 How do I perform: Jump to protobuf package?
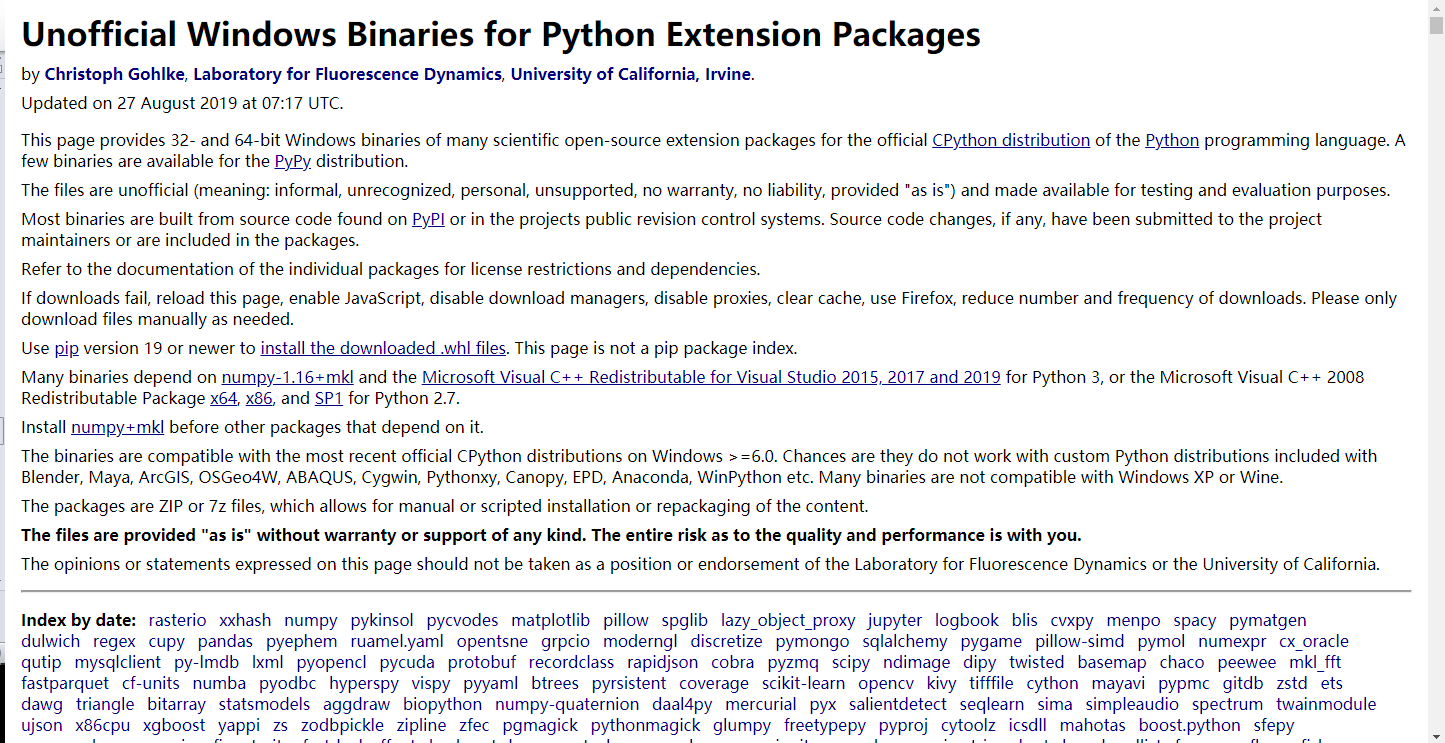pos(482,662)
